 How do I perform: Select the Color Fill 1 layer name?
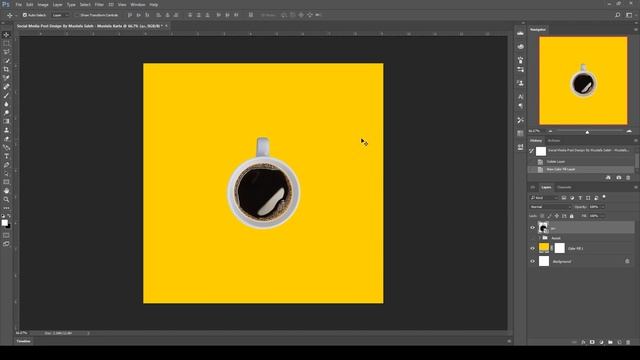[x=576, y=248]
